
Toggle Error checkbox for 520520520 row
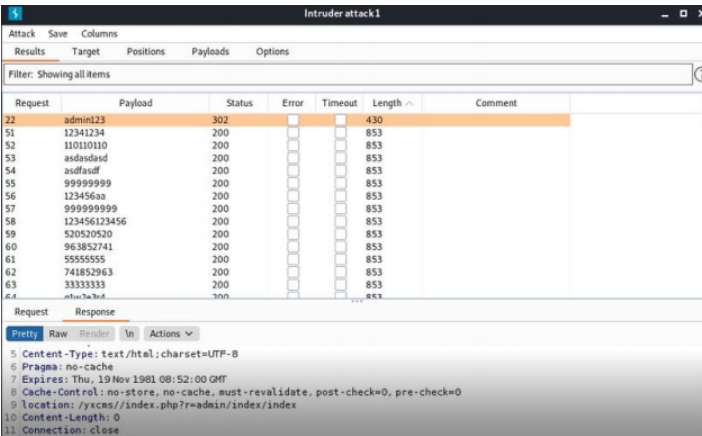coord(293,234)
